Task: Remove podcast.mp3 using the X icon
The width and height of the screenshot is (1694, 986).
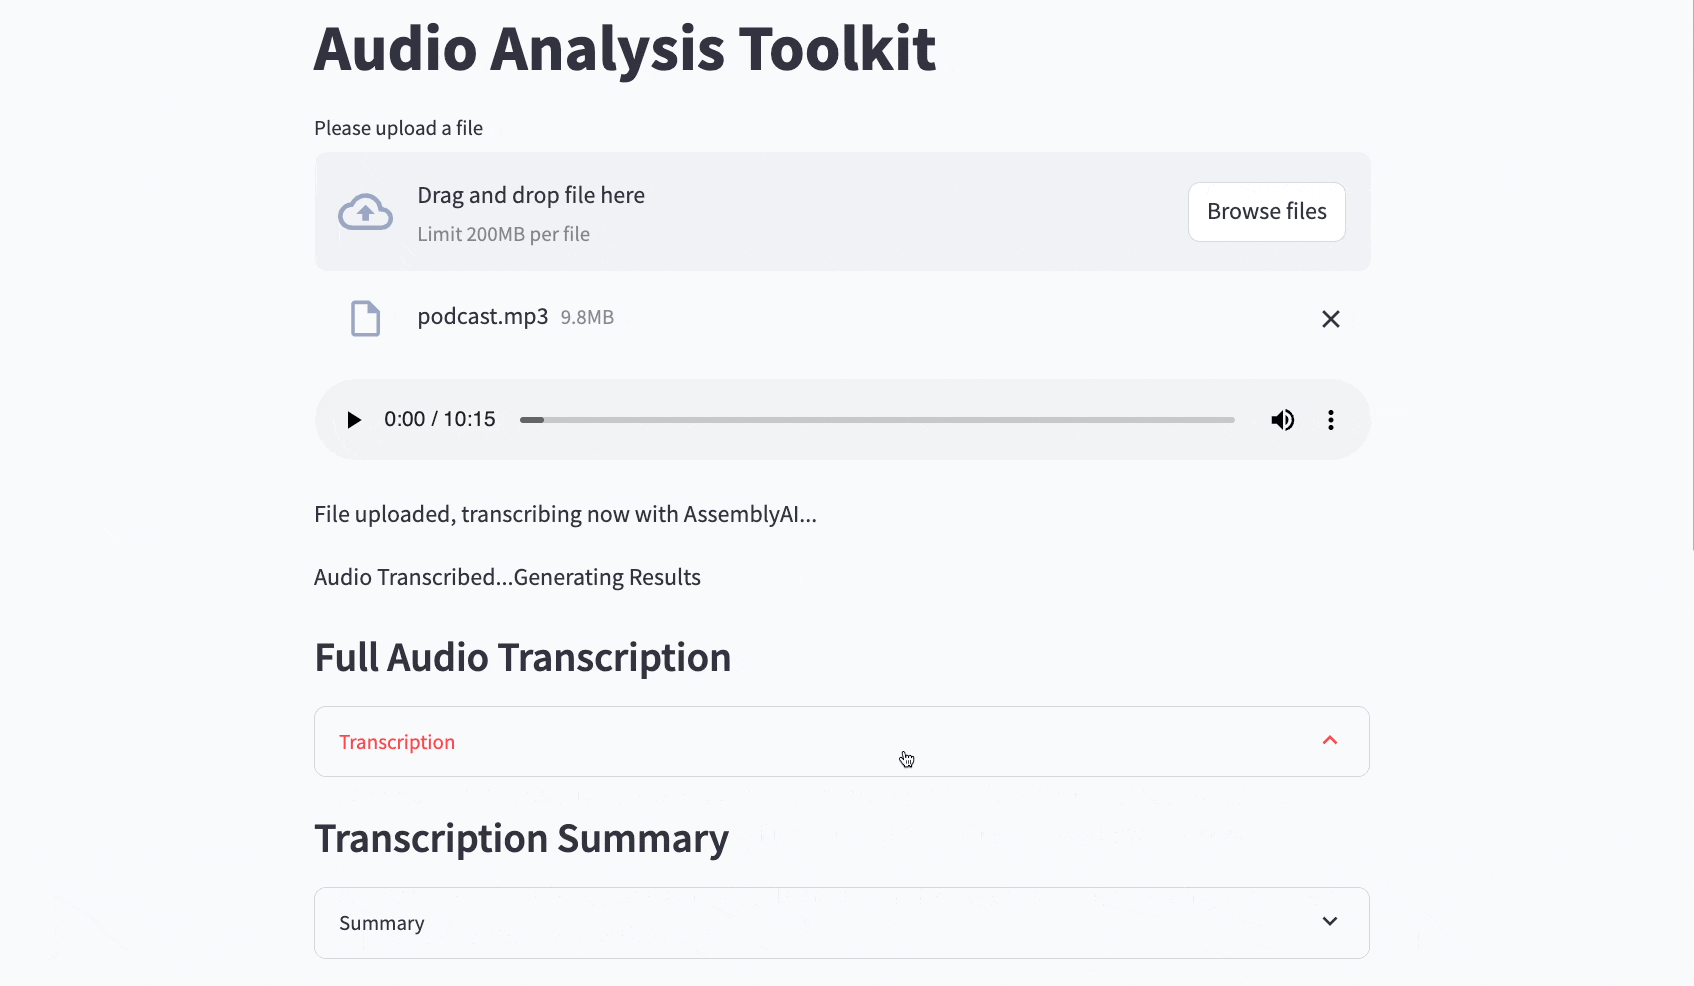Action: click(1330, 318)
